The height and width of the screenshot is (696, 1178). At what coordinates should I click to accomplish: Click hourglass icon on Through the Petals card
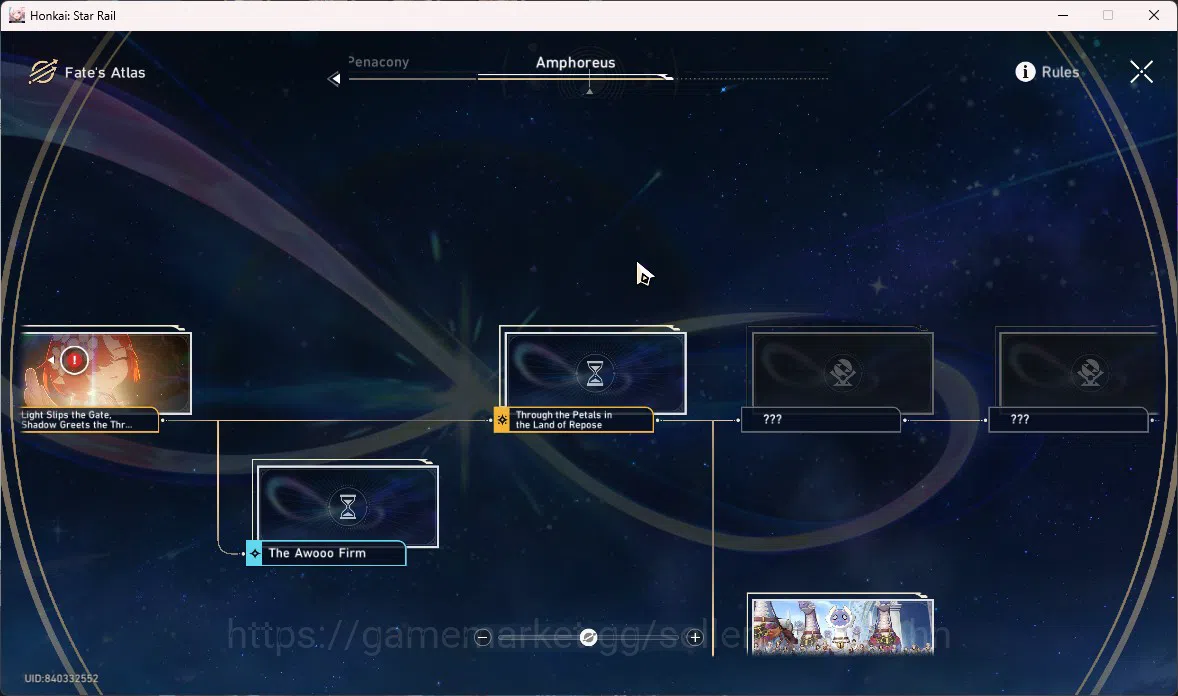pos(594,373)
